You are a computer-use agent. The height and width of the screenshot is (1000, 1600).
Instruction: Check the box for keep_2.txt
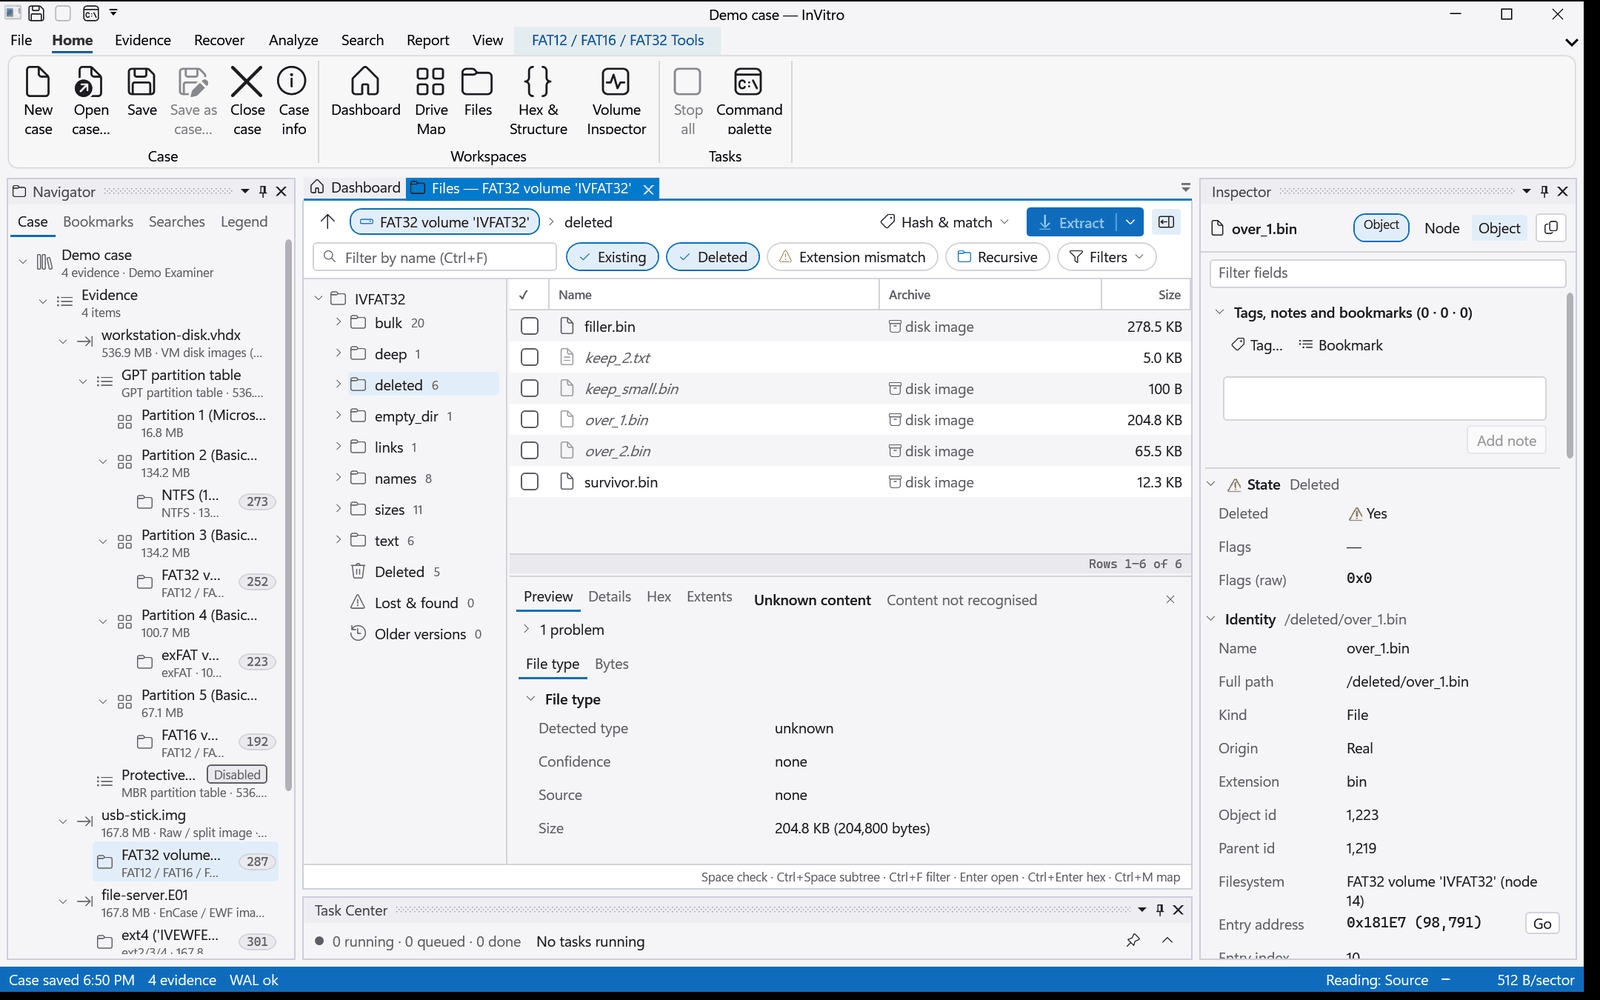pyautogui.click(x=530, y=357)
